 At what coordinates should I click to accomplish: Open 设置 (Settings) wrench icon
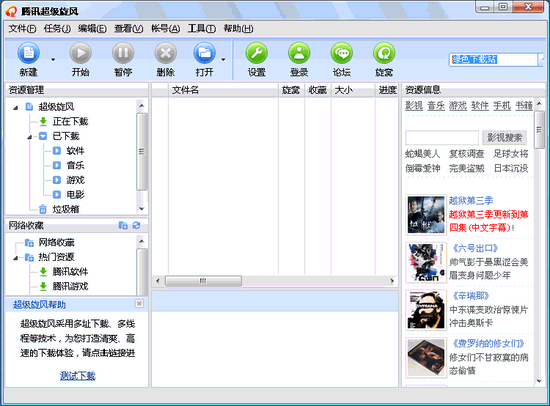coord(257,53)
